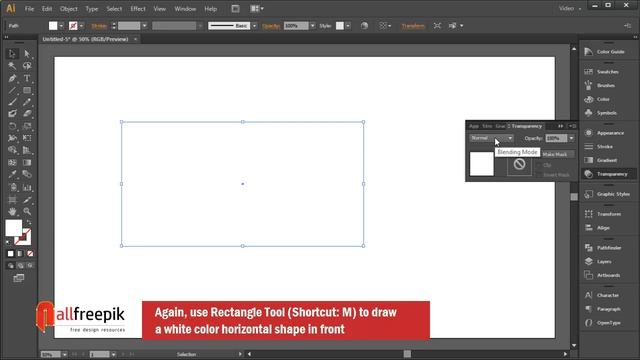The image size is (640, 360).
Task: Select the Untitled-5 document tab
Action: pyautogui.click(x=85, y=39)
